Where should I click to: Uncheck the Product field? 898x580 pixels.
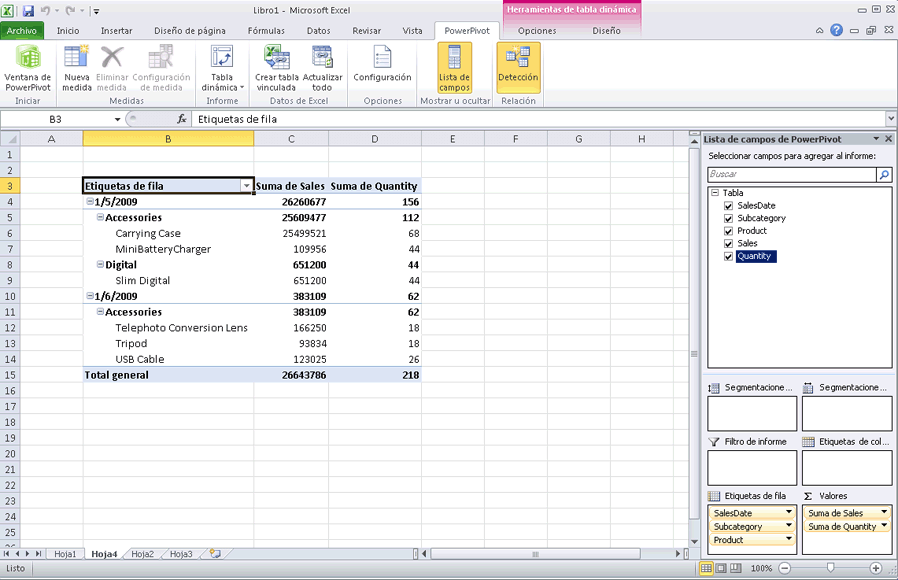[x=729, y=230]
